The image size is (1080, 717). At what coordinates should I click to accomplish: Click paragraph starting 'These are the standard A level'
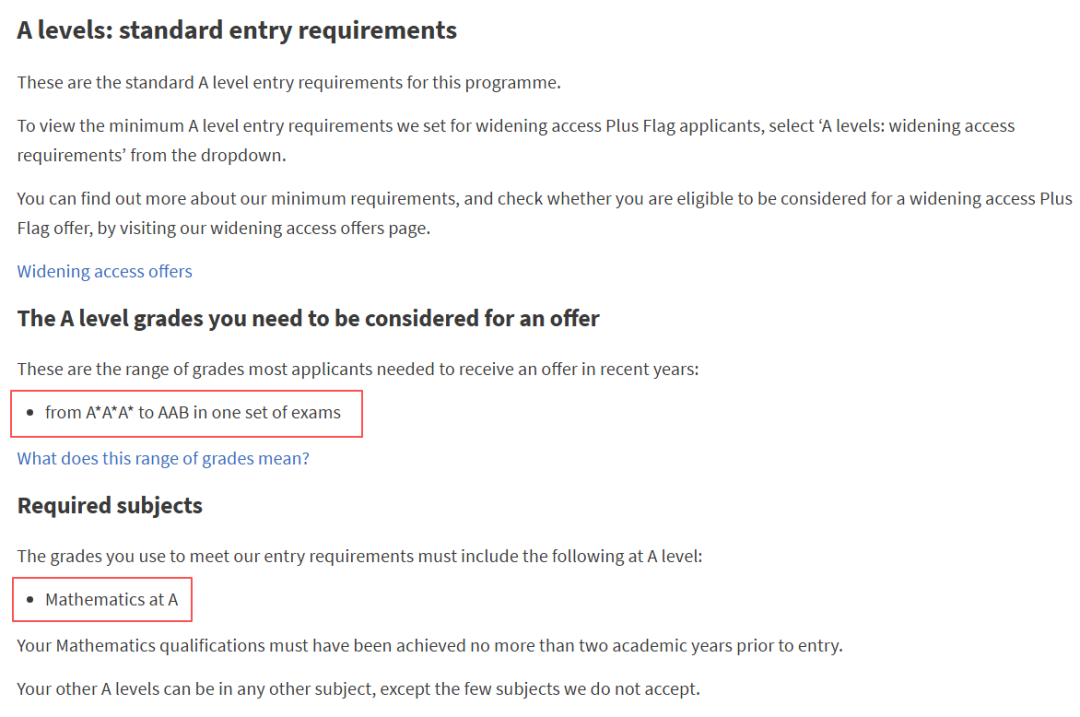pos(288,82)
